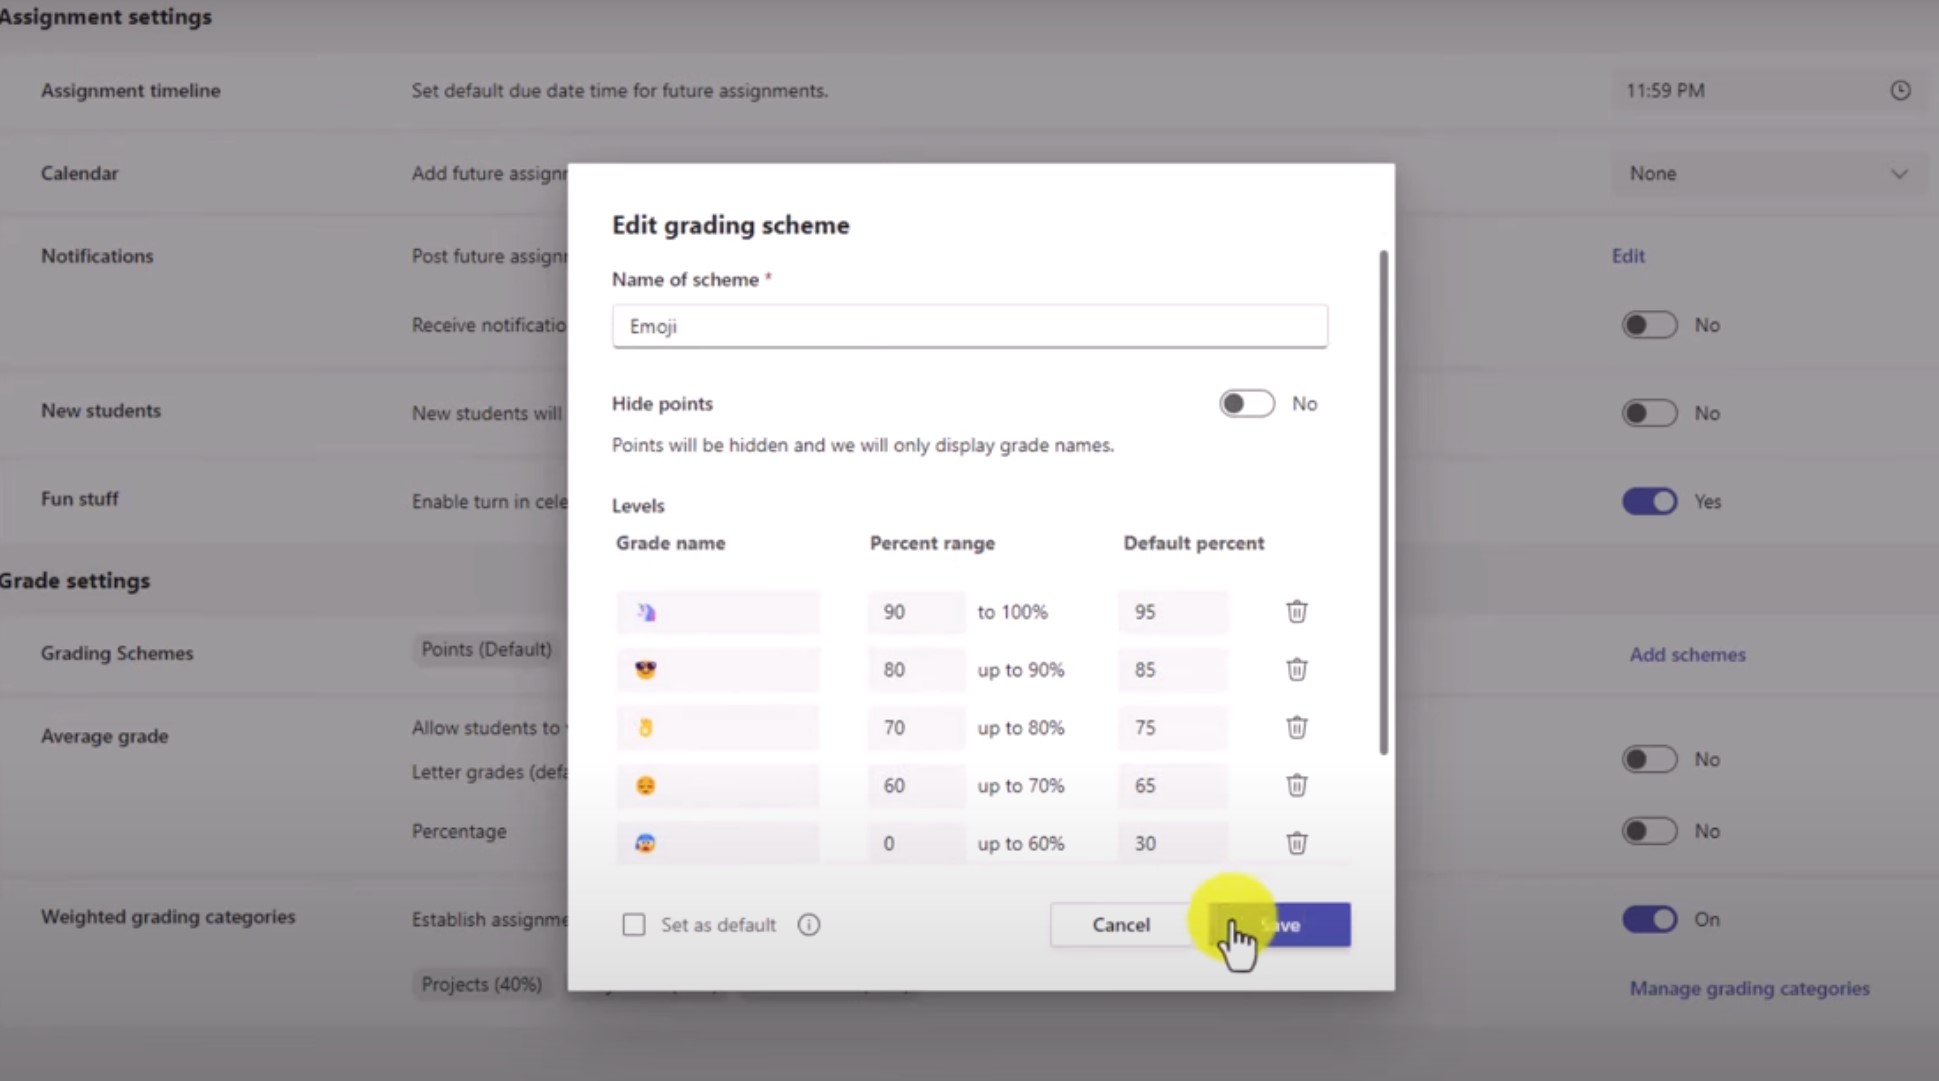Edit the unicorn grade name field
This screenshot has height=1081, width=1939.
[717, 612]
